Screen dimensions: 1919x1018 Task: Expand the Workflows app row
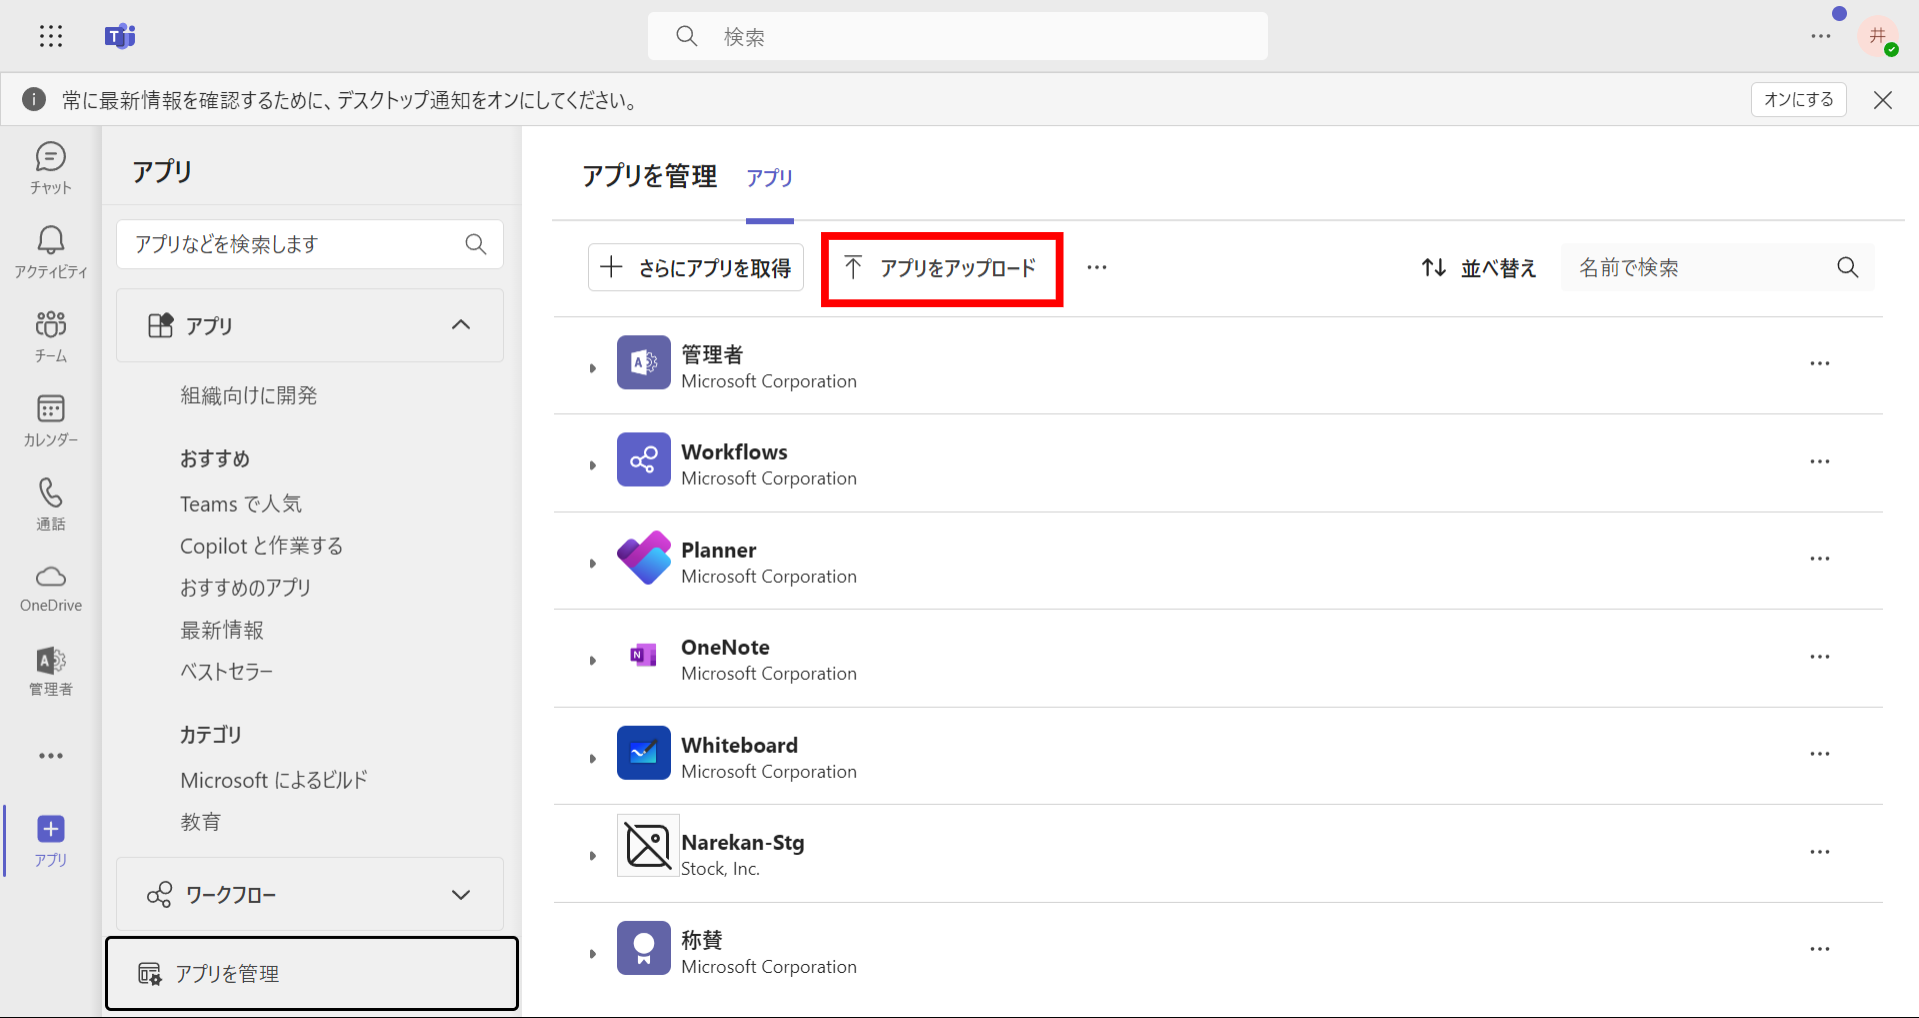tap(592, 465)
